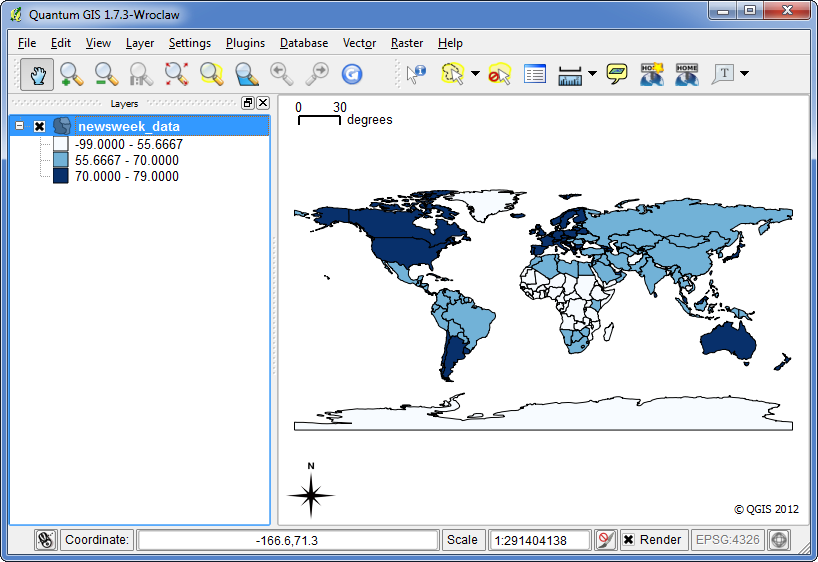Click Zoom to Selection icon
The width and height of the screenshot is (818, 562).
(211, 74)
